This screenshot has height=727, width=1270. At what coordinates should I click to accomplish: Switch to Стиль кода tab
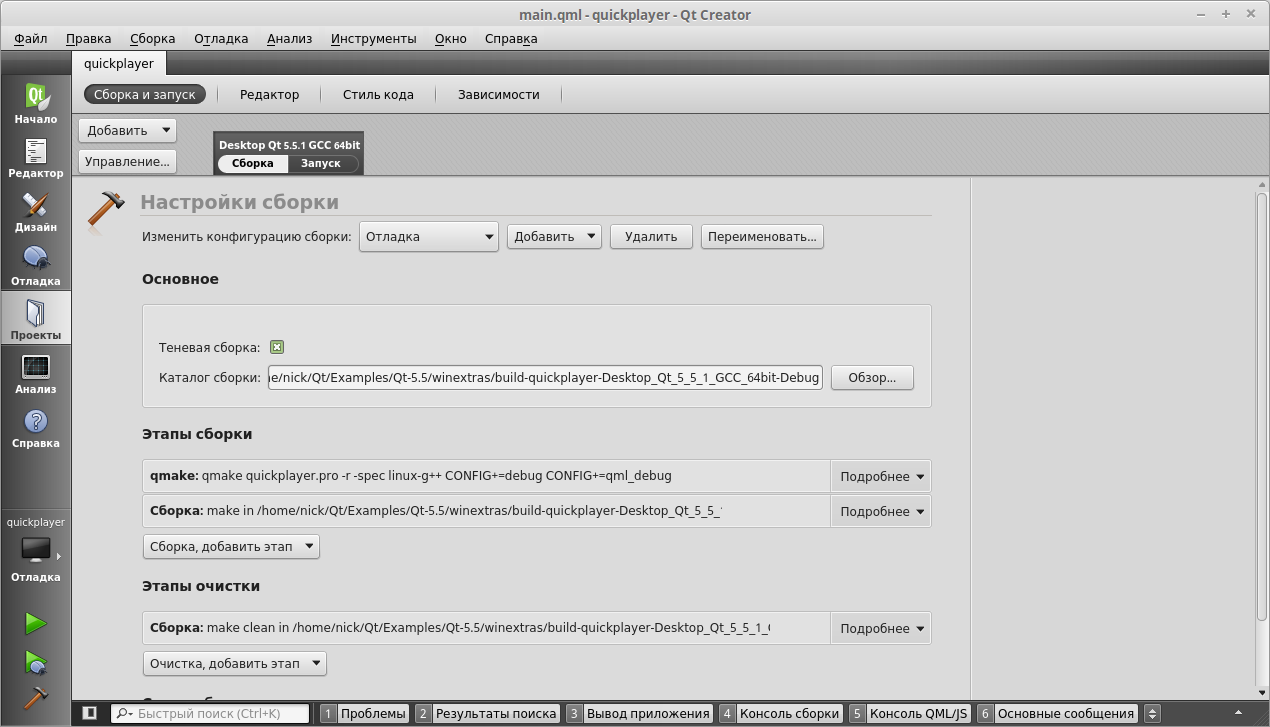click(x=378, y=94)
